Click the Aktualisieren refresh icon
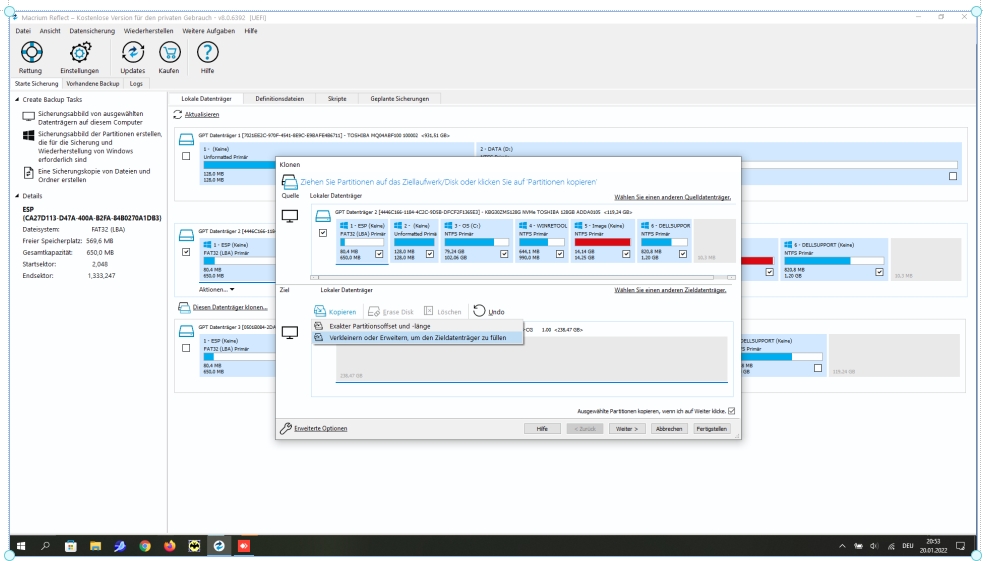This screenshot has width=983, height=561. [177, 115]
